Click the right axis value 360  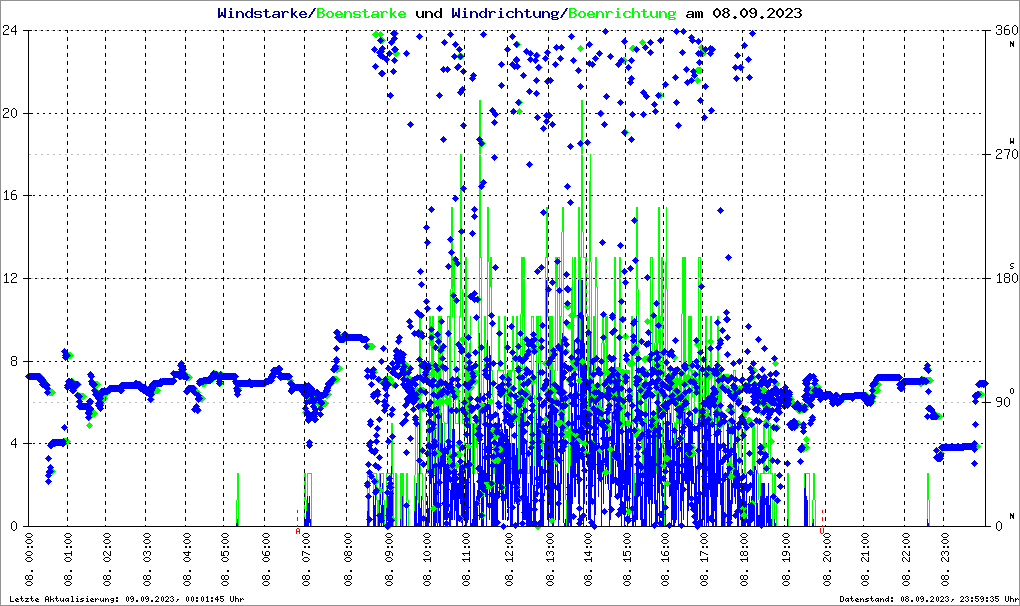1006,30
